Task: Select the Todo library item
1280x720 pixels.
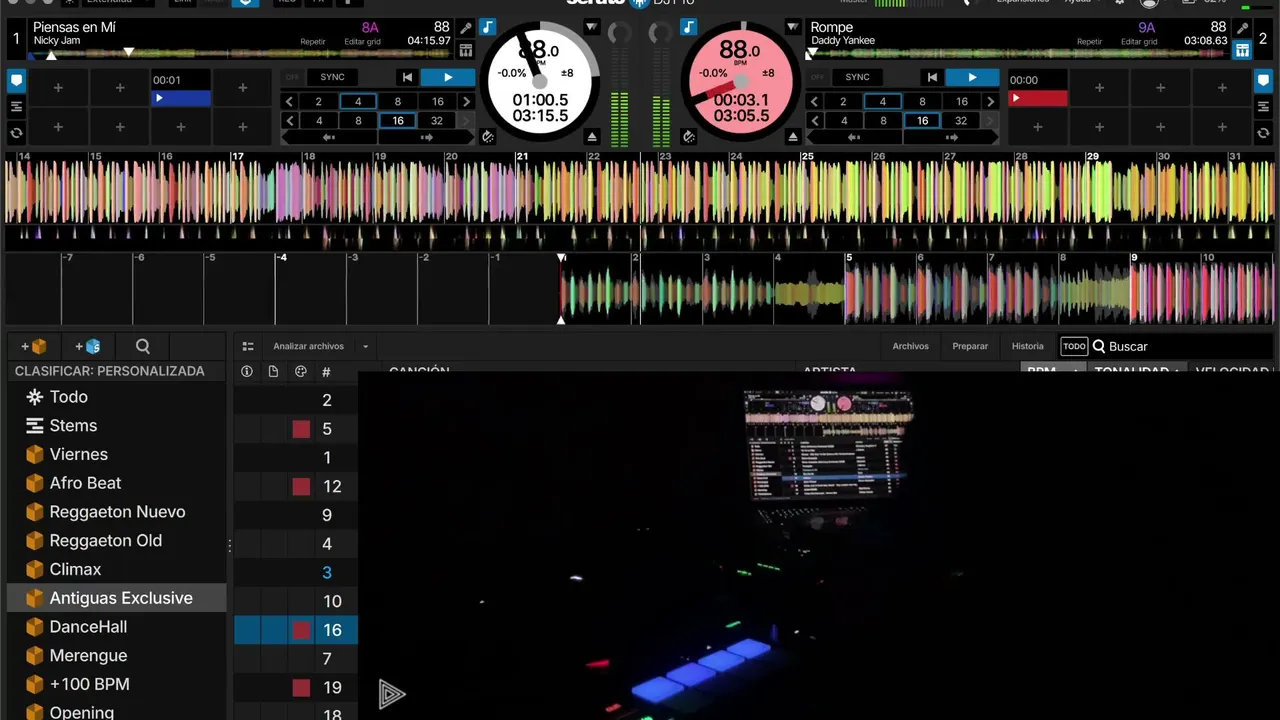Action: [116, 397]
